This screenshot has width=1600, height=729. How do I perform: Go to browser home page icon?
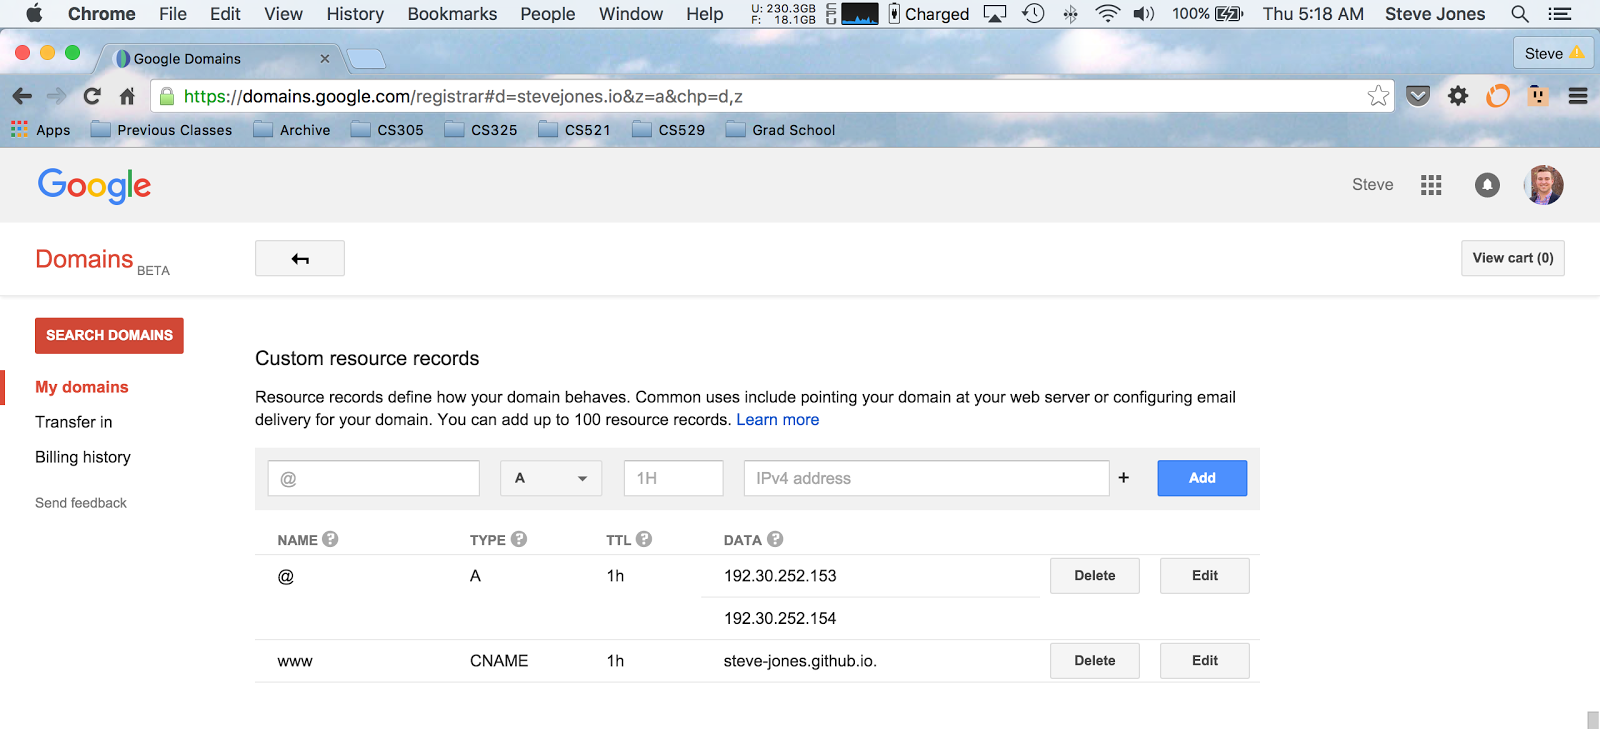click(127, 96)
